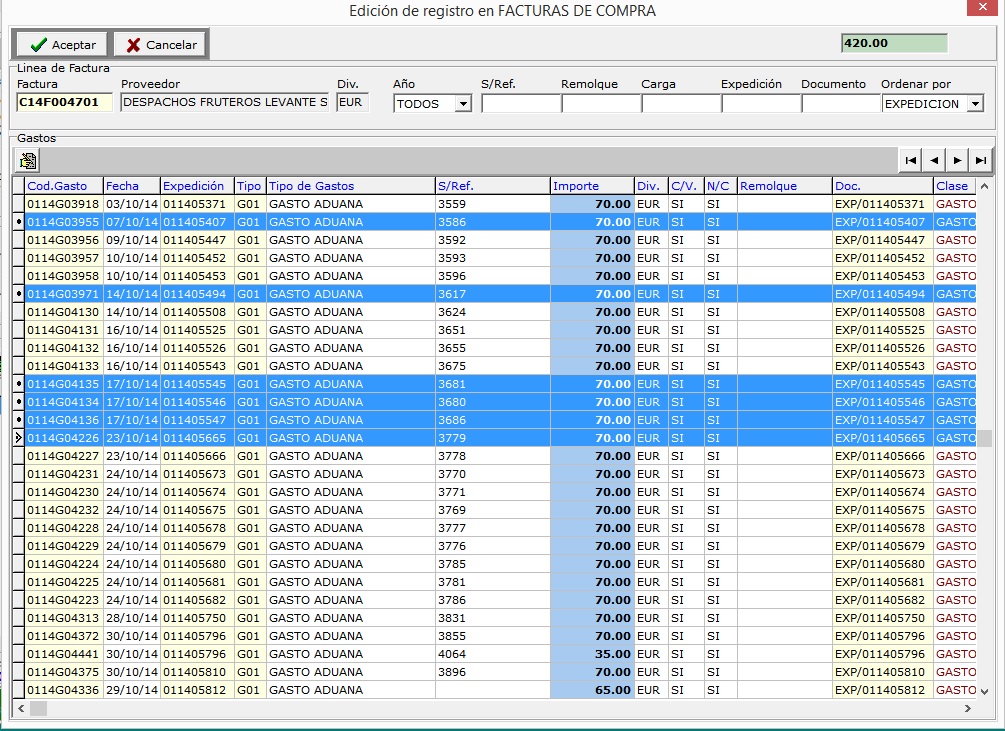Advance to the next record
1005x731 pixels.
957,160
